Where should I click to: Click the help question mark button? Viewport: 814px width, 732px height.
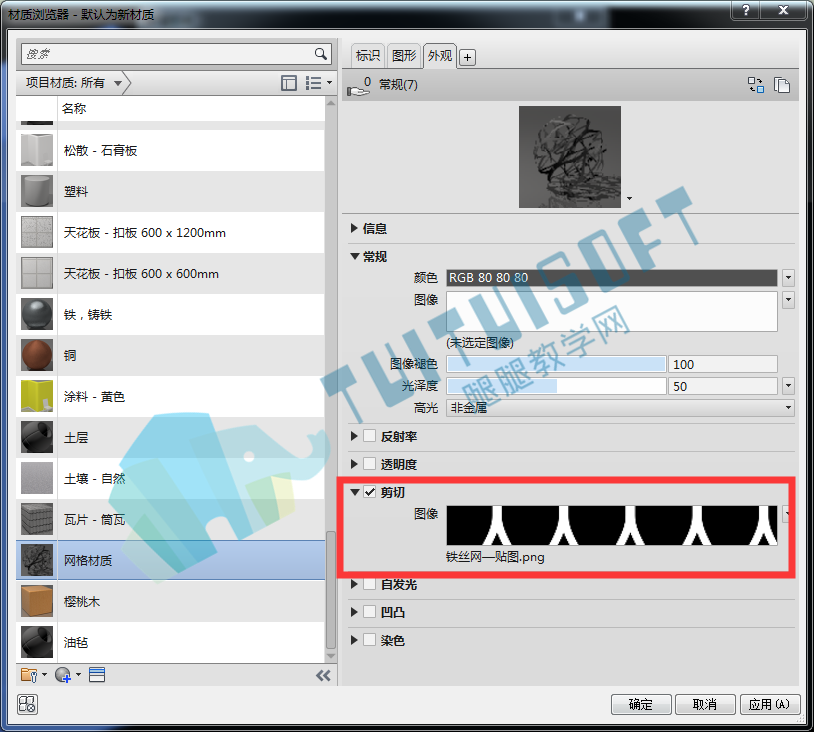pyautogui.click(x=746, y=10)
